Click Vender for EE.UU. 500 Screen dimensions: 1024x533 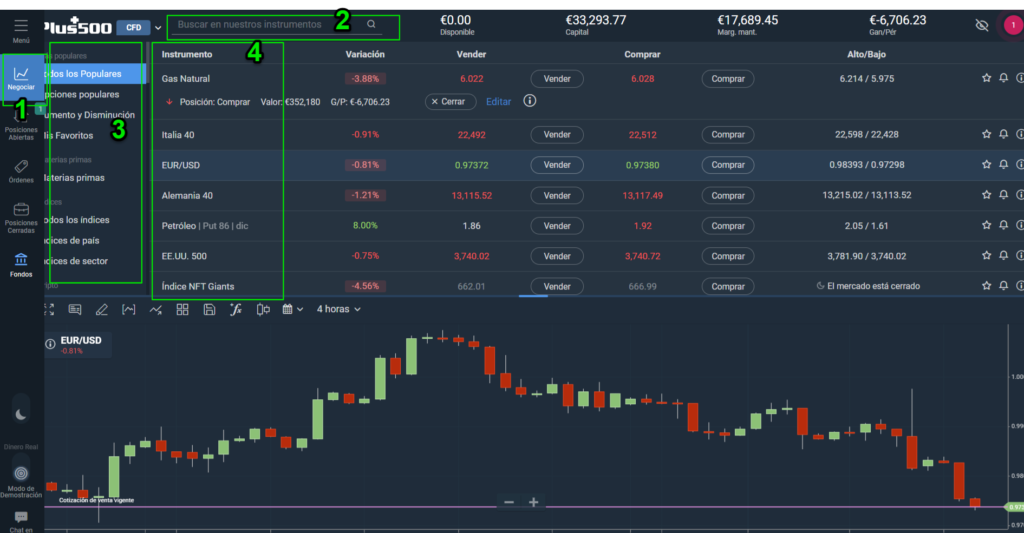(x=557, y=256)
